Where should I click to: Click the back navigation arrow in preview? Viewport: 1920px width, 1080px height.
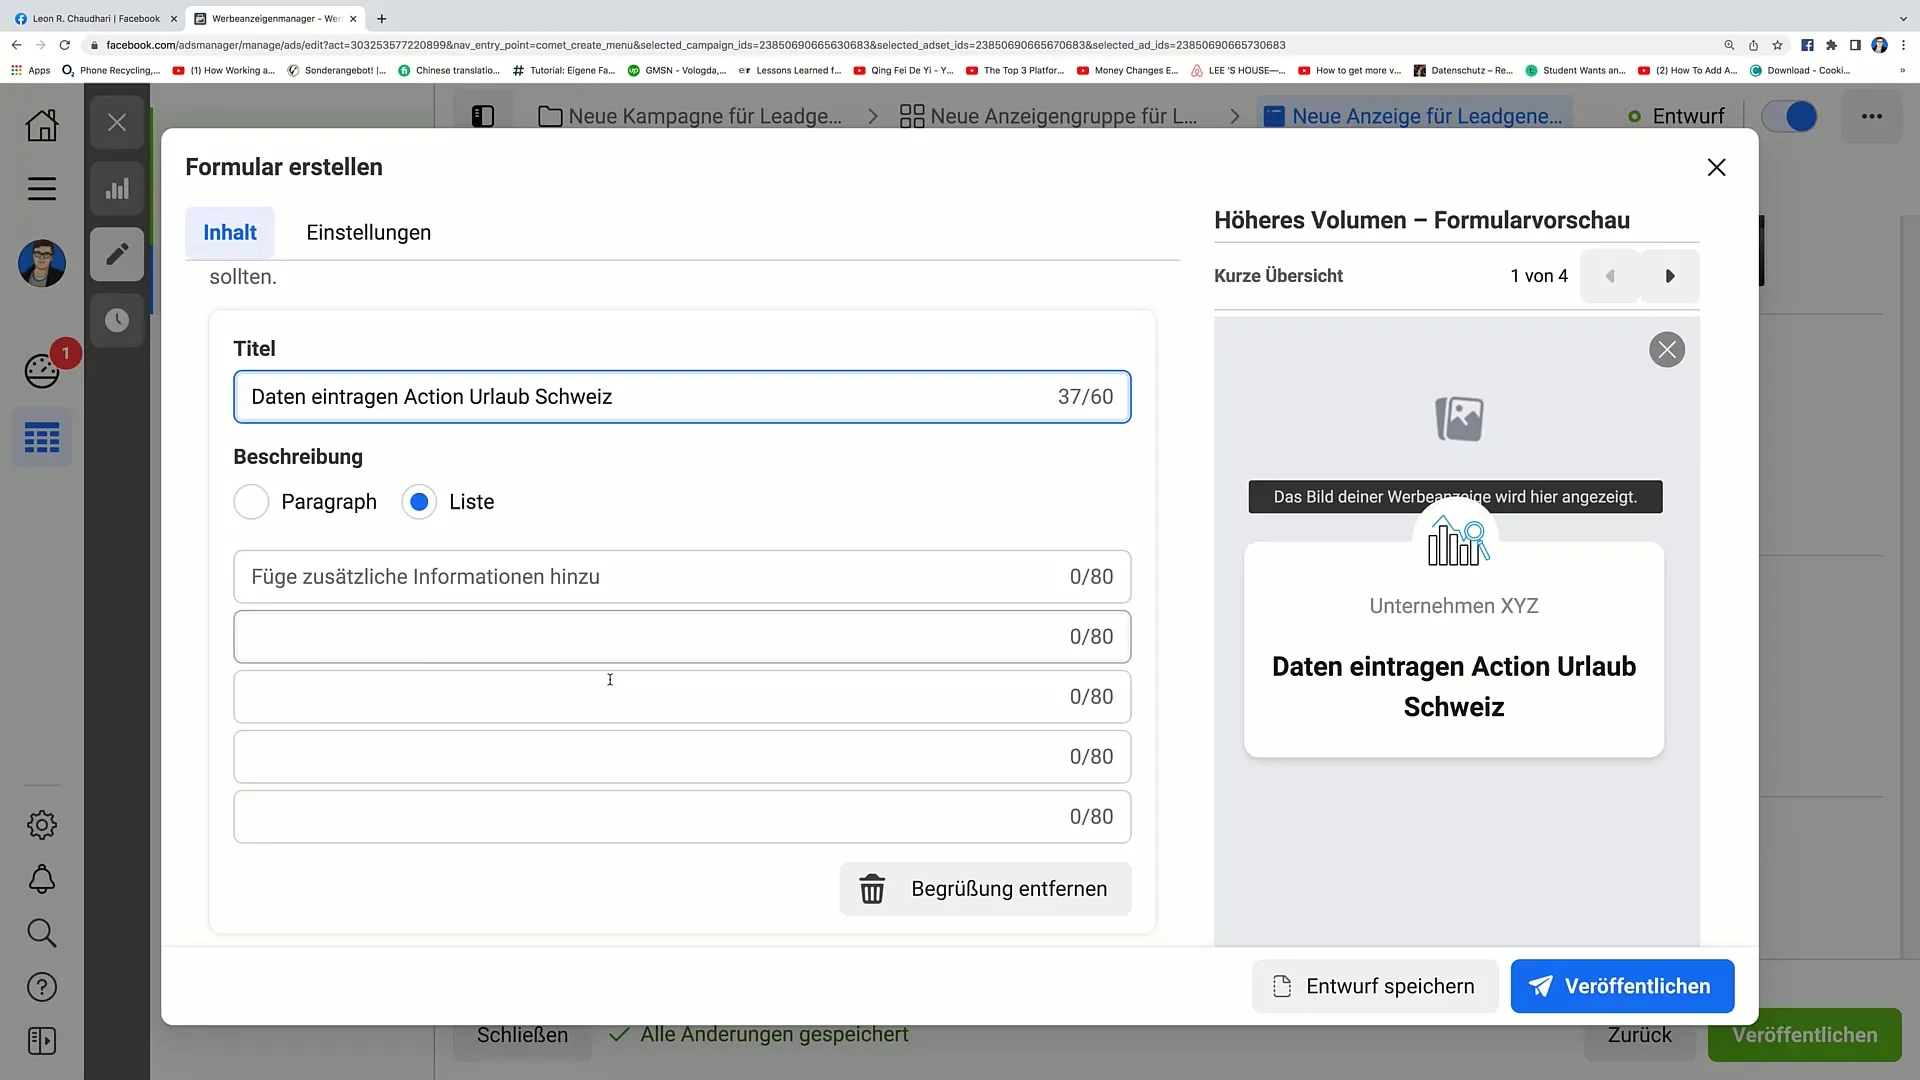(x=1610, y=276)
